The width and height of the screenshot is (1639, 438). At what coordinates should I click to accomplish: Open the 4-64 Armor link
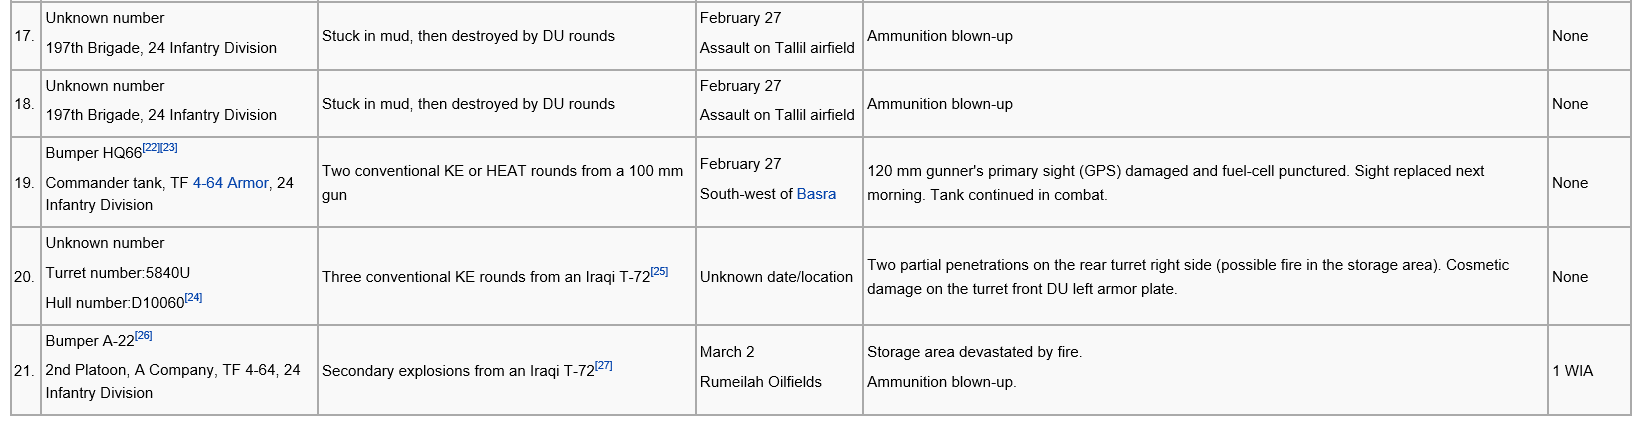pyautogui.click(x=230, y=183)
